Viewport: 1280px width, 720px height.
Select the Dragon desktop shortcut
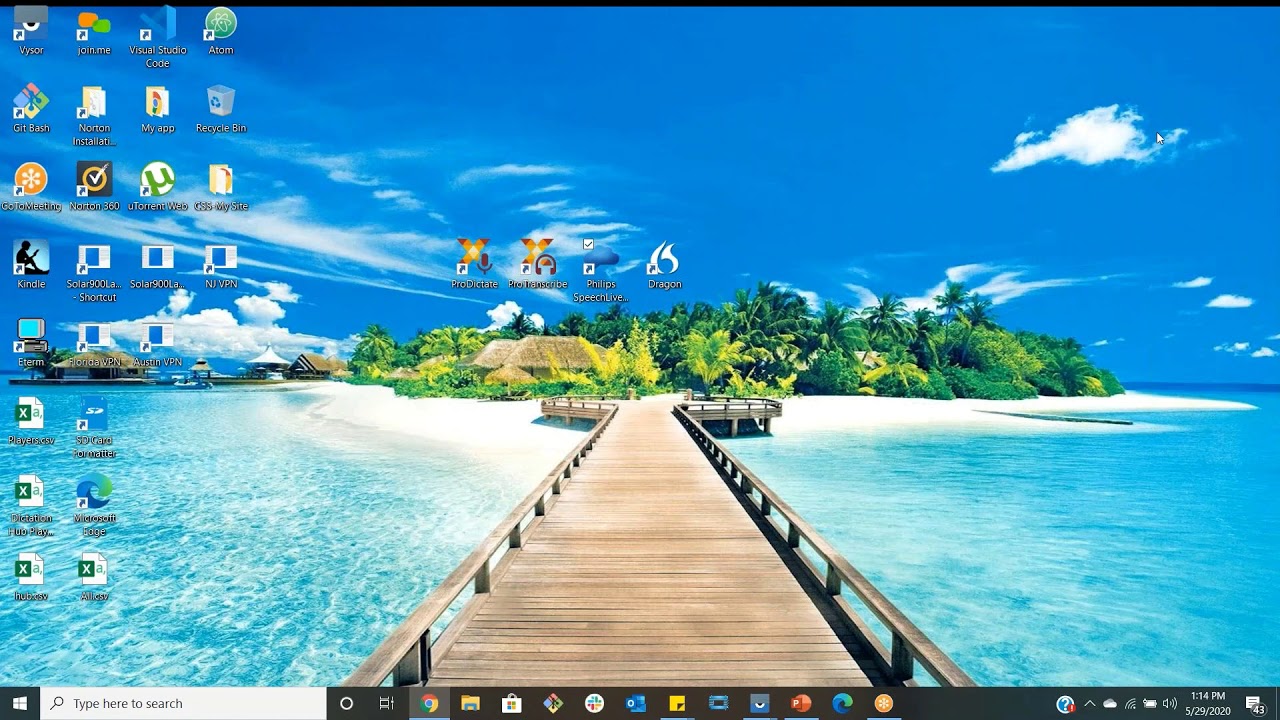click(x=664, y=265)
